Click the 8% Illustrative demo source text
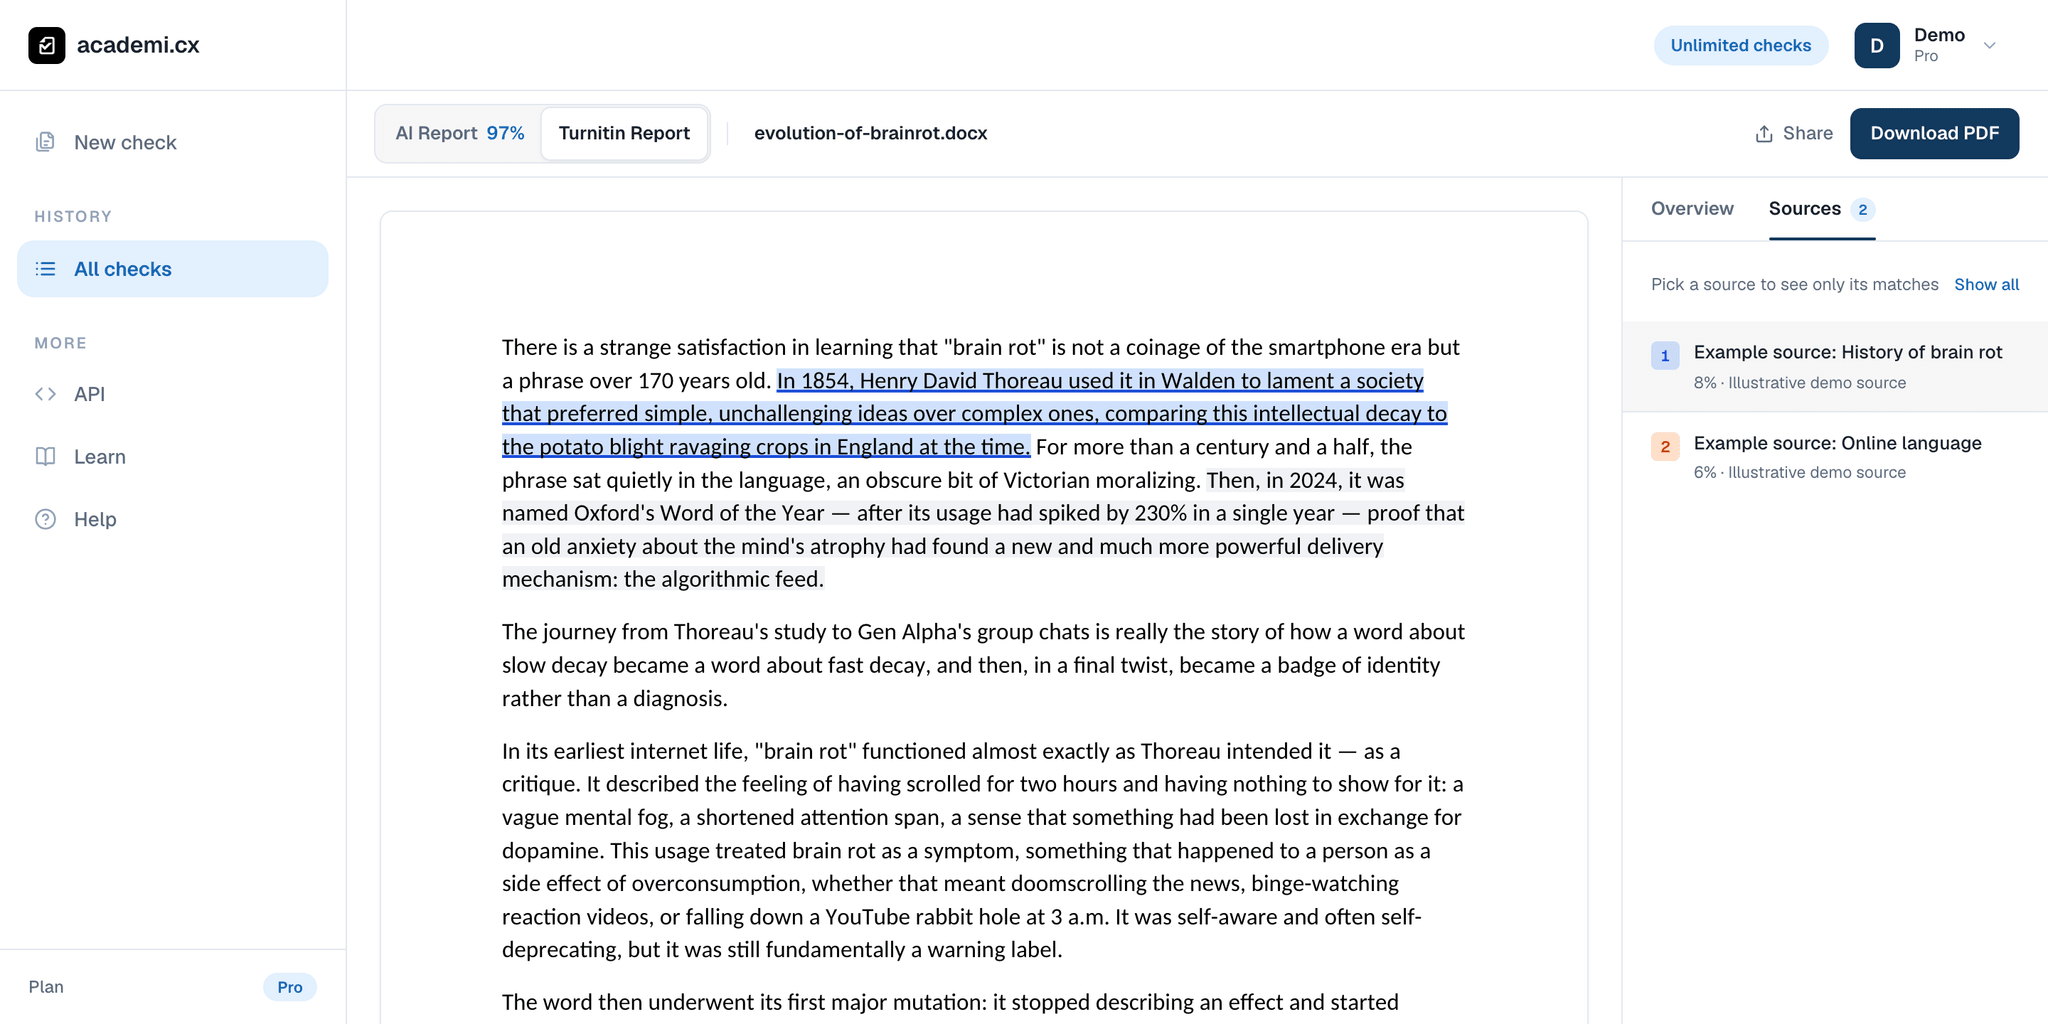 click(x=1799, y=383)
